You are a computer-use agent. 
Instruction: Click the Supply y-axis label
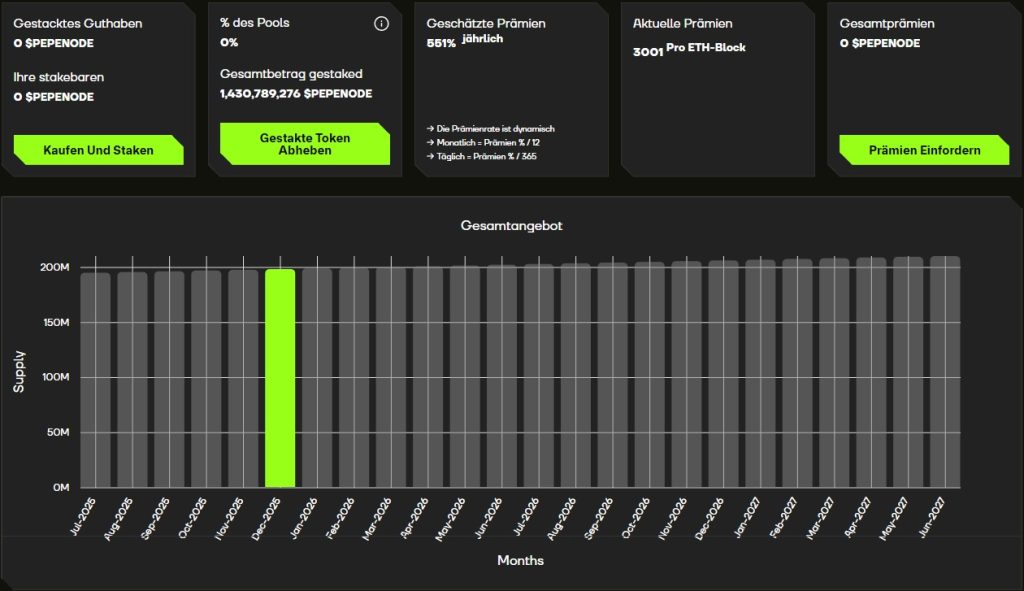click(19, 370)
